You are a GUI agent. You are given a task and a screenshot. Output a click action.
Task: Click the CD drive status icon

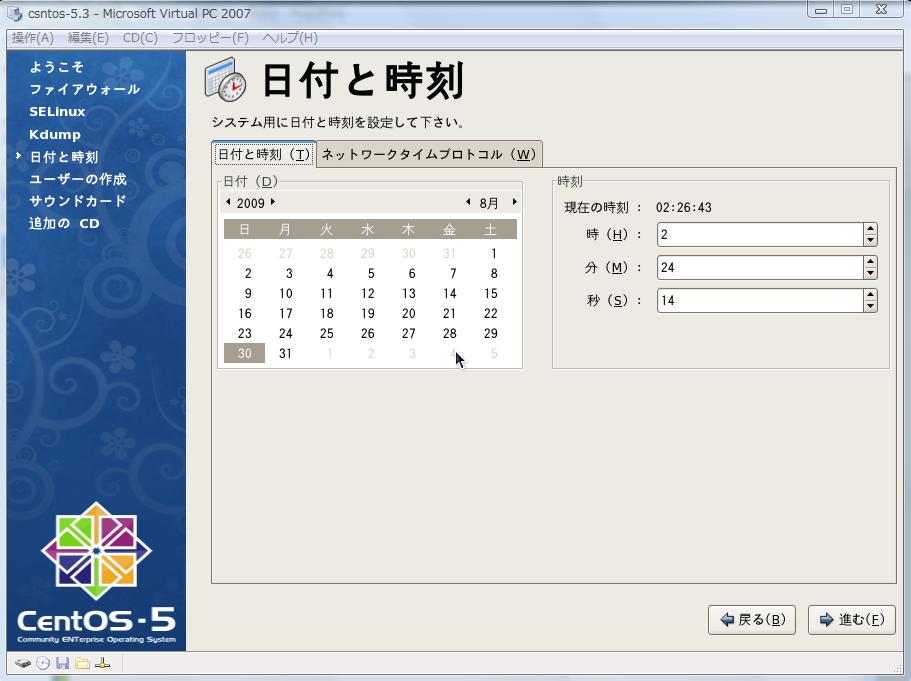pyautogui.click(x=43, y=663)
